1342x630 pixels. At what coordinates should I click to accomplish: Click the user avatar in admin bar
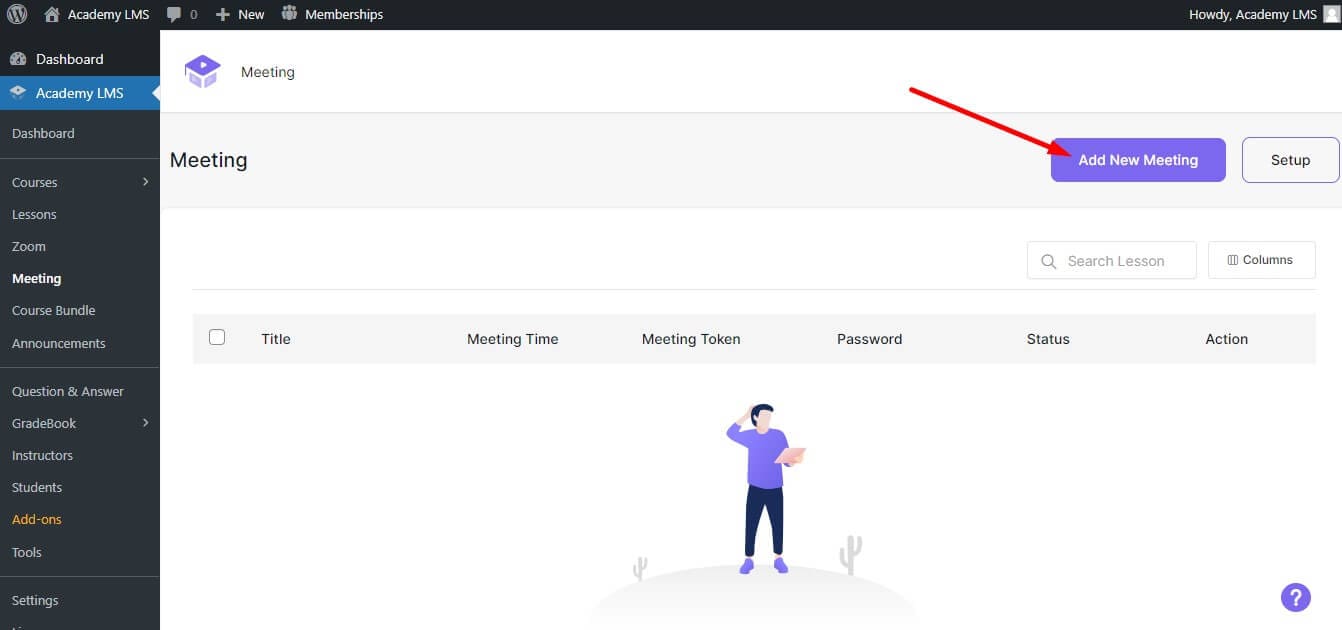[x=1330, y=13]
